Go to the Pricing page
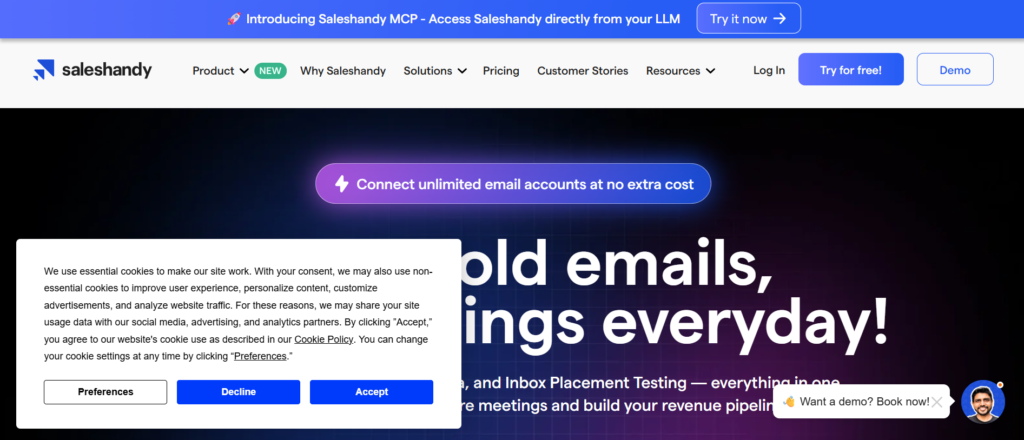1024x440 pixels. coord(501,71)
